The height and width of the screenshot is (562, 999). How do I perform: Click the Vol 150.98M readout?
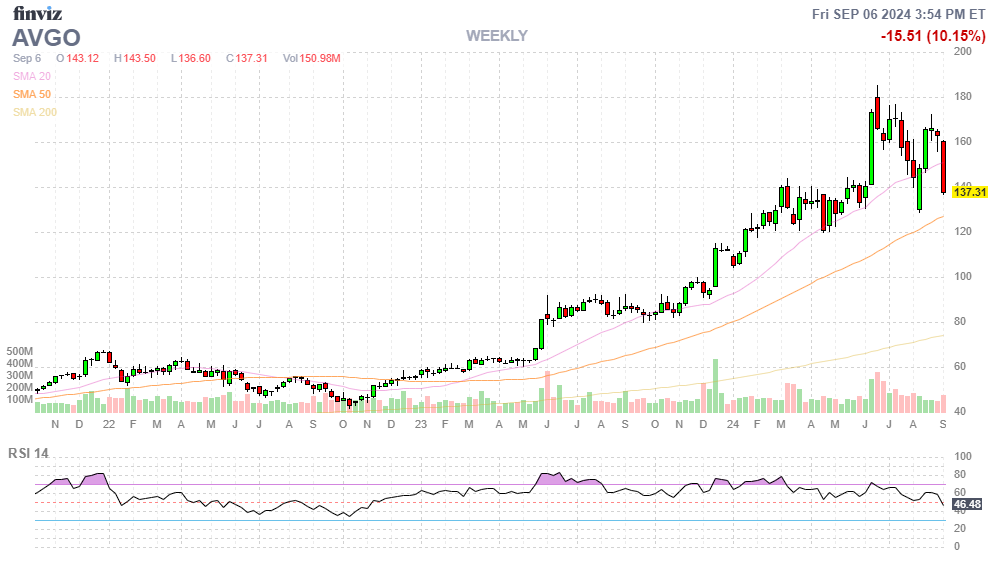311,58
